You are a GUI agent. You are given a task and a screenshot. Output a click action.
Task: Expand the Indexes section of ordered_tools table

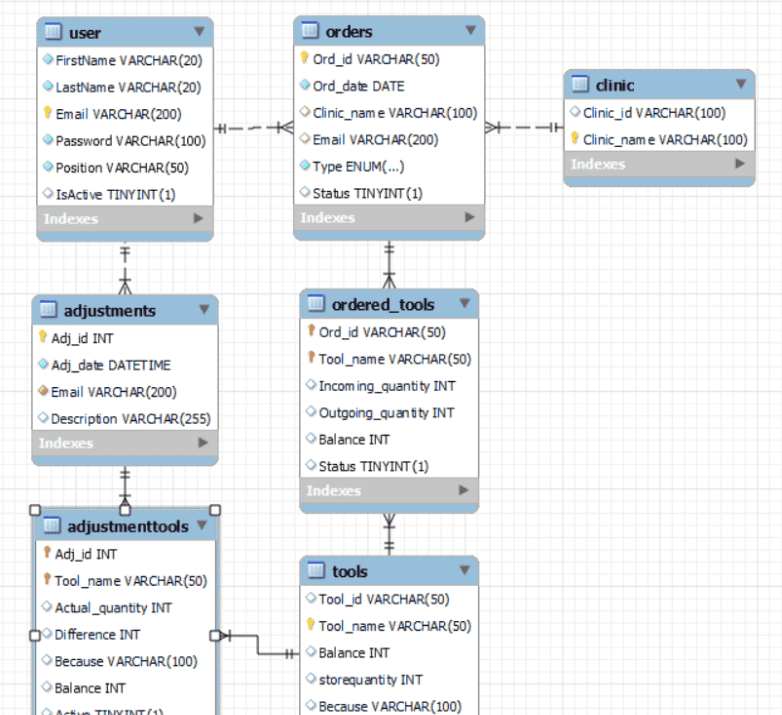464,490
